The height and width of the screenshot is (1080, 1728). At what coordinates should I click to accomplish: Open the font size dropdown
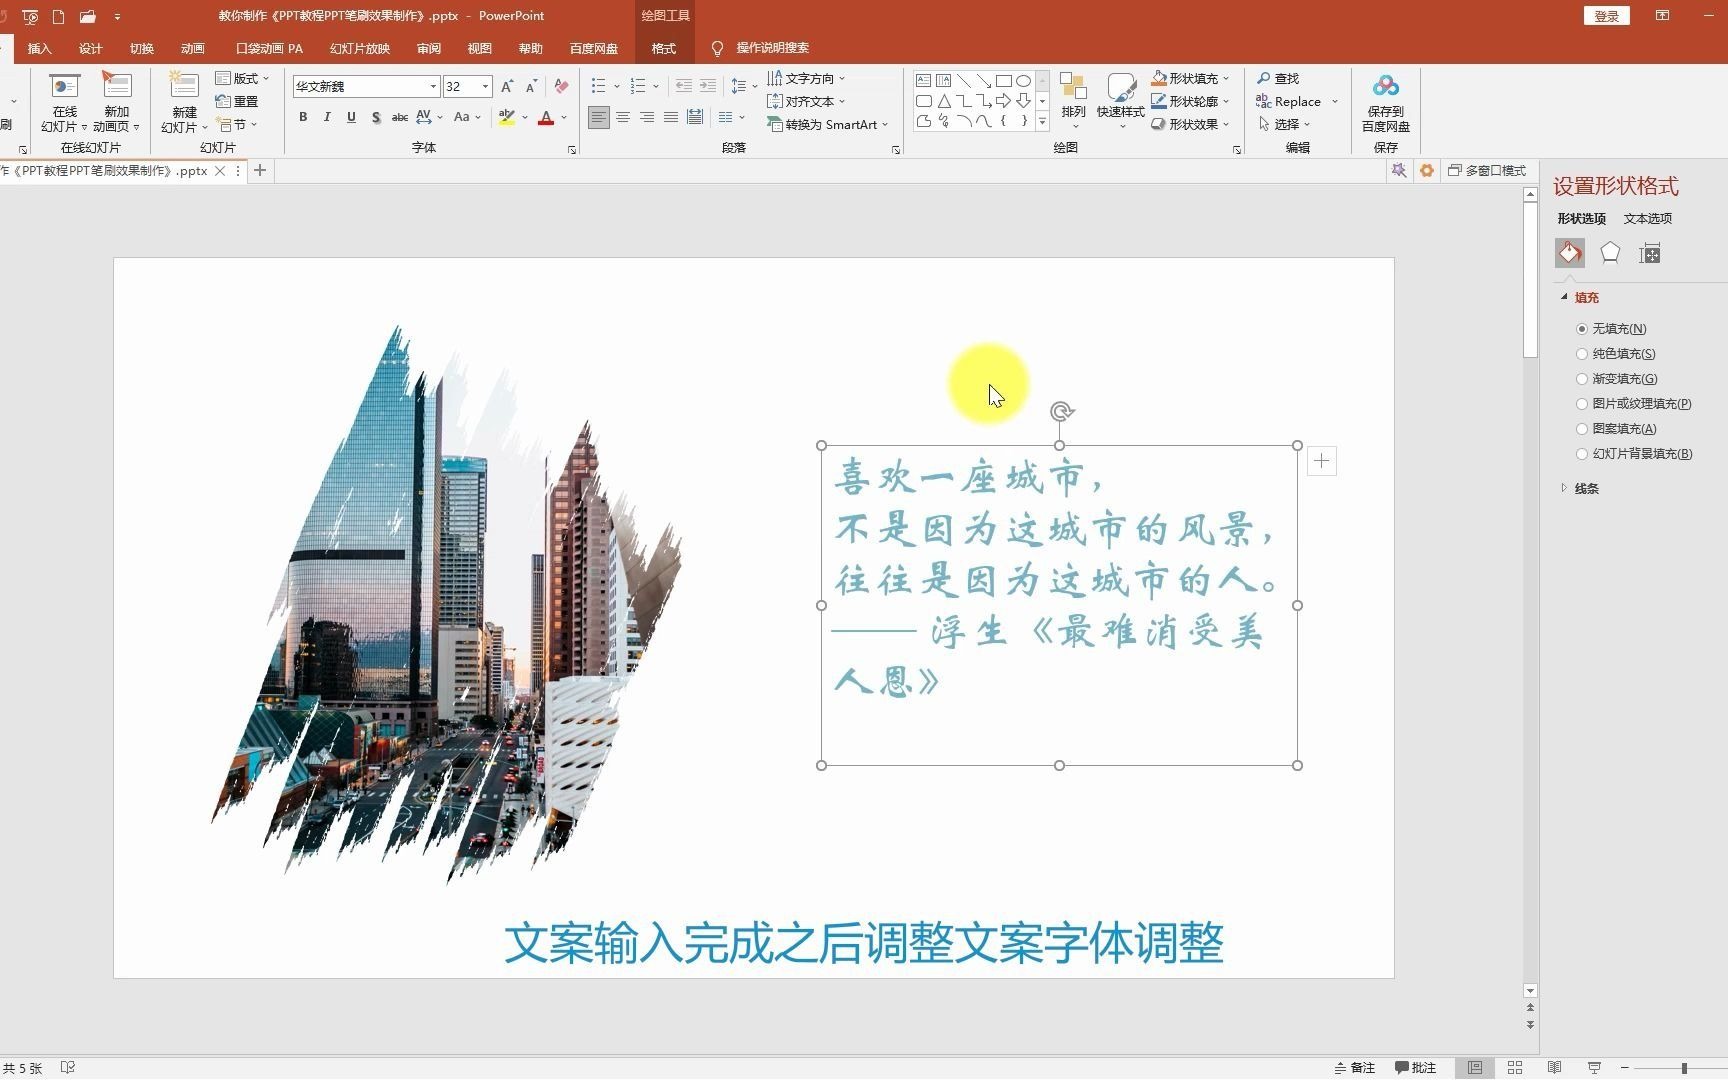point(483,87)
